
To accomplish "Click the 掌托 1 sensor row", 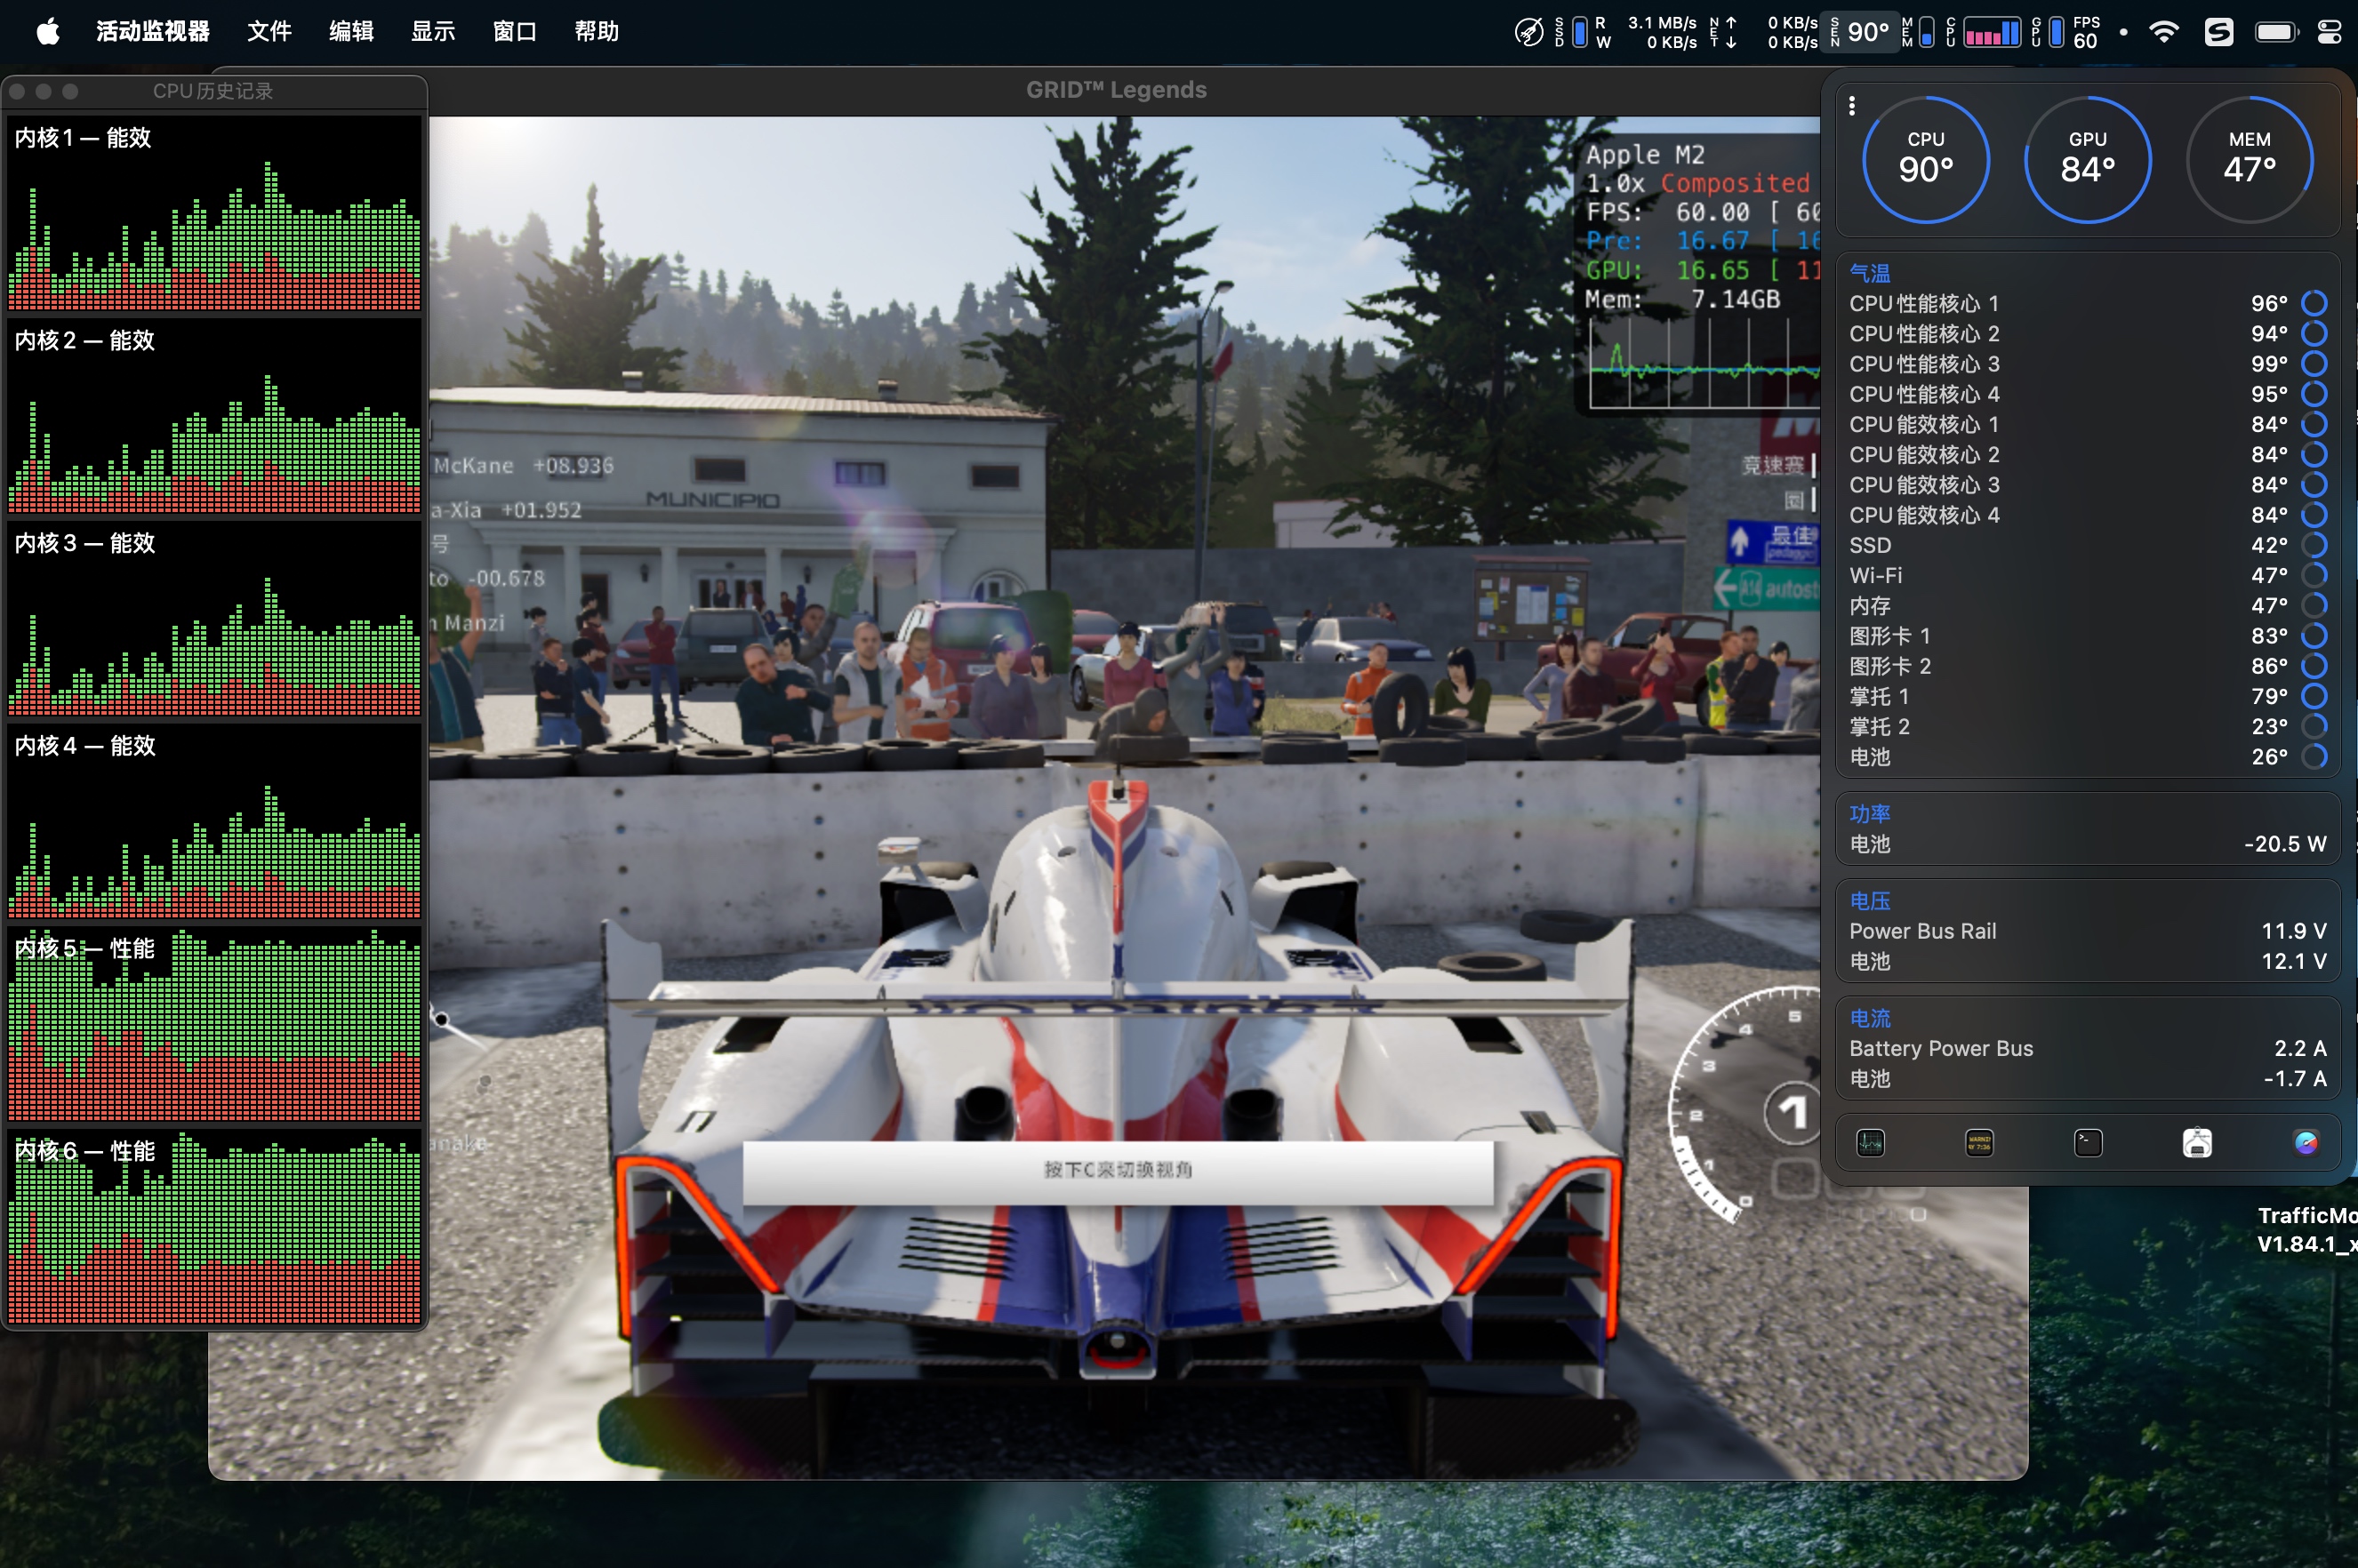I will 2087,696.
